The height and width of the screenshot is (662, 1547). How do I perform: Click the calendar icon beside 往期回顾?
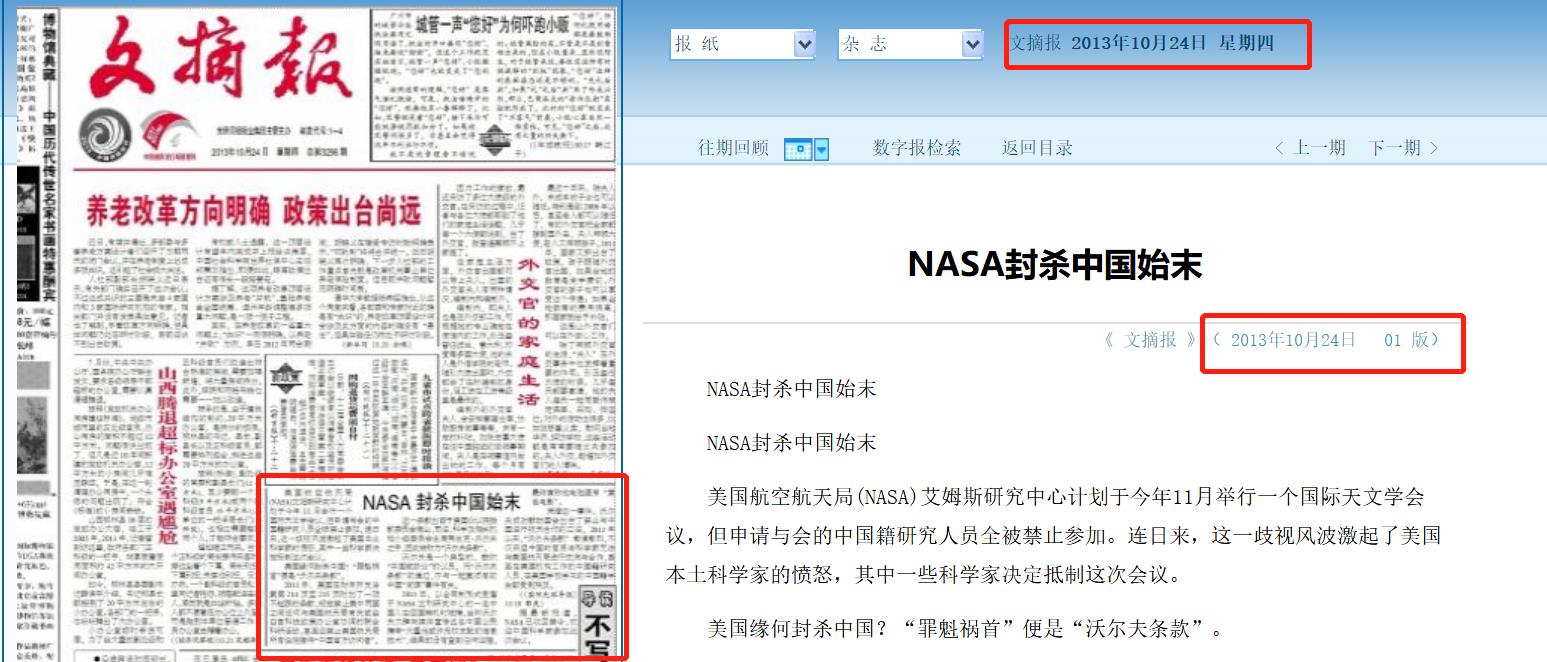pos(798,149)
